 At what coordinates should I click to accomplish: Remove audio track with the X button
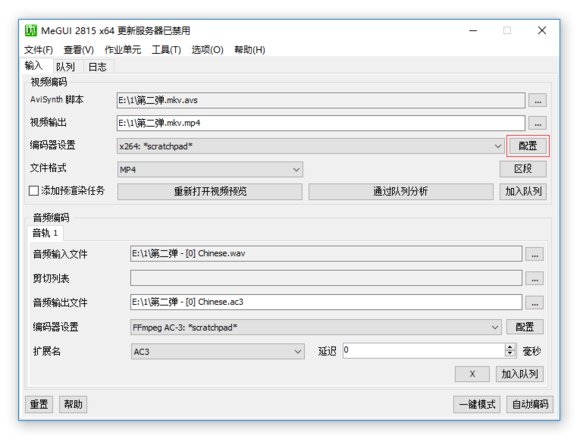(472, 374)
